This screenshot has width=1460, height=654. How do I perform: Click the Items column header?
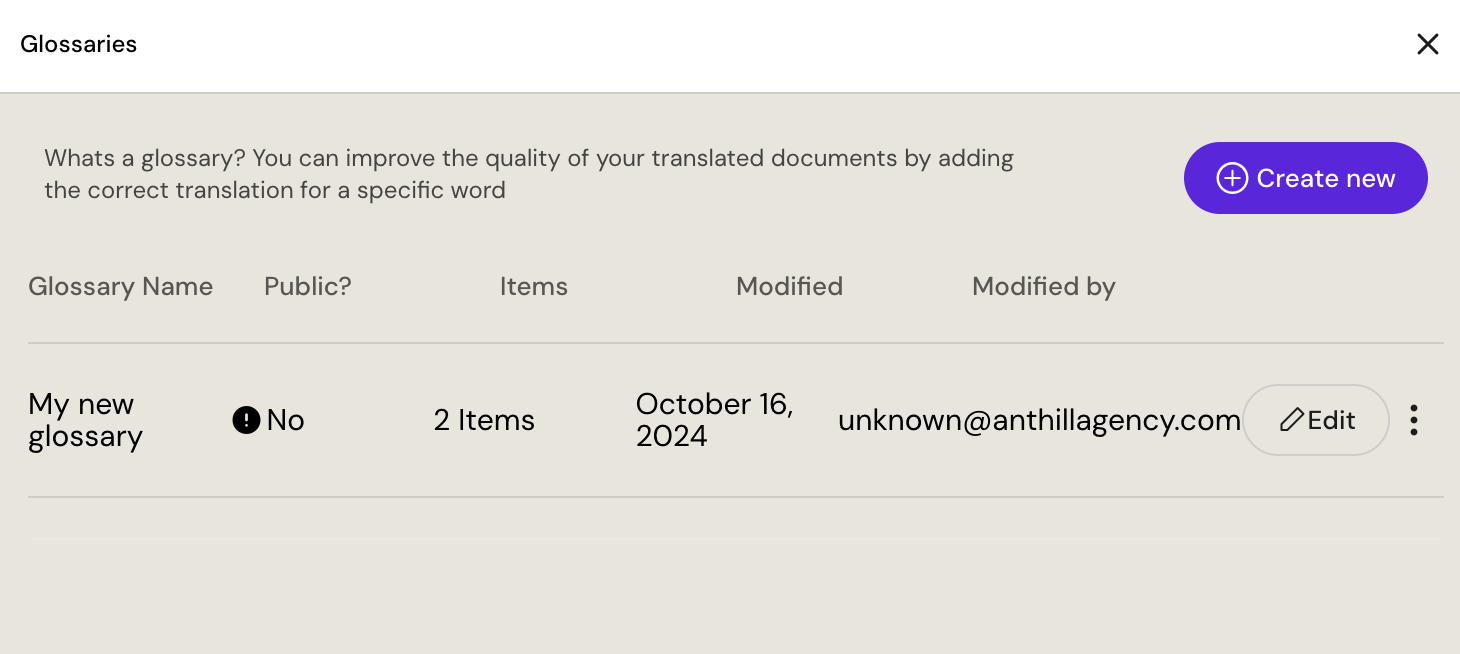point(533,286)
